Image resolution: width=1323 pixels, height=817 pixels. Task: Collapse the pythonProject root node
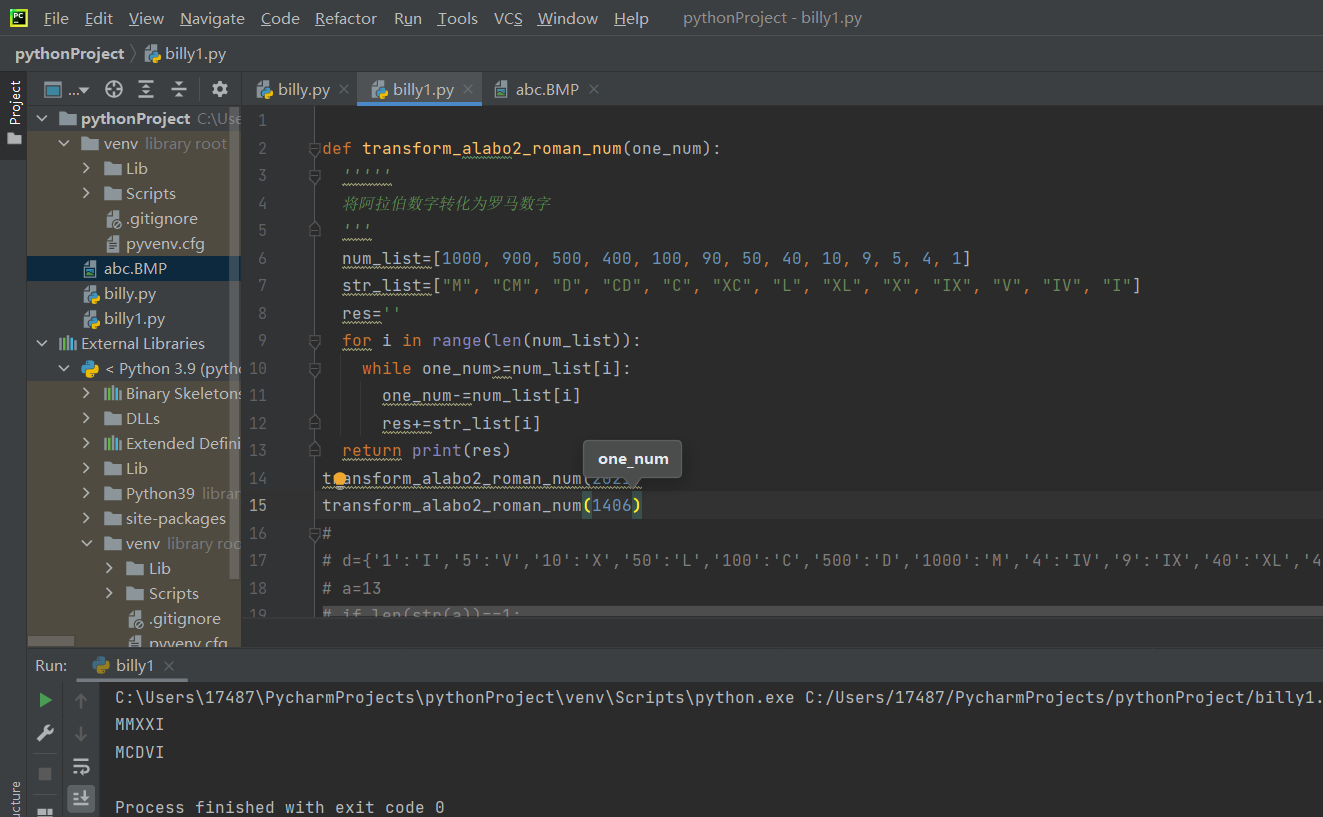coord(42,118)
